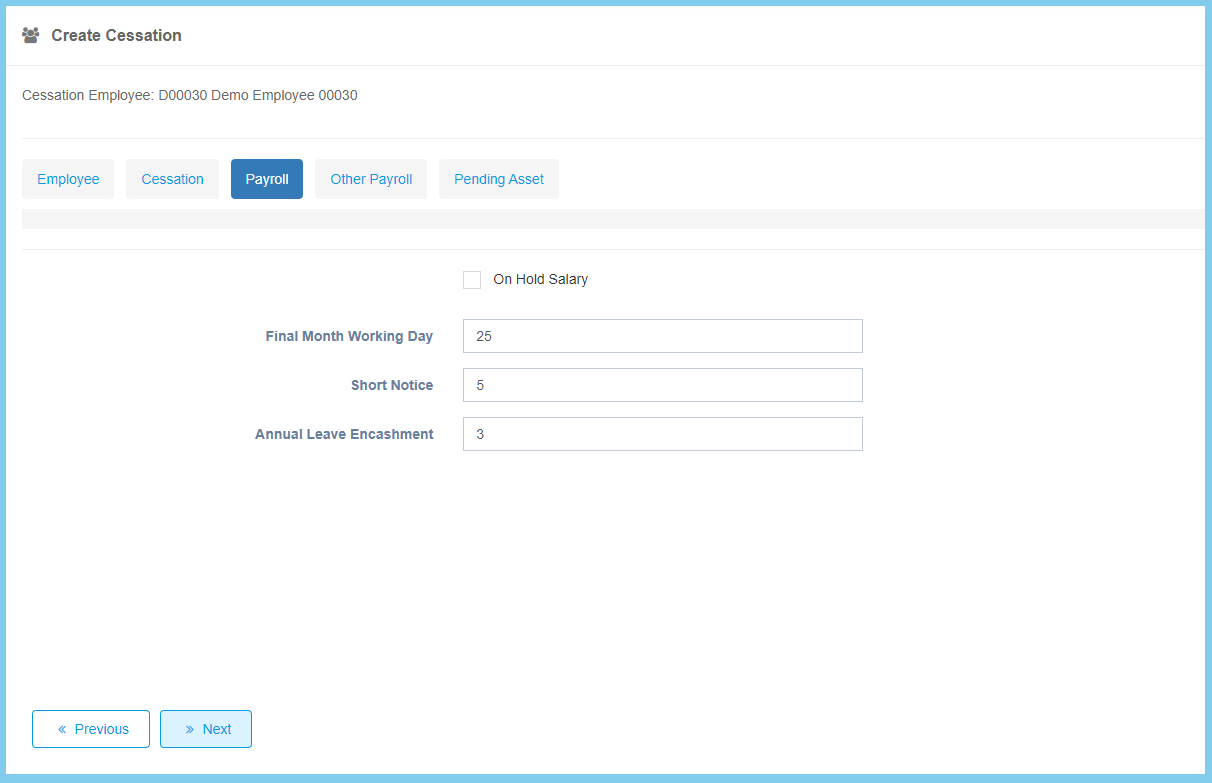Click the Create Cessation page title

(x=116, y=35)
